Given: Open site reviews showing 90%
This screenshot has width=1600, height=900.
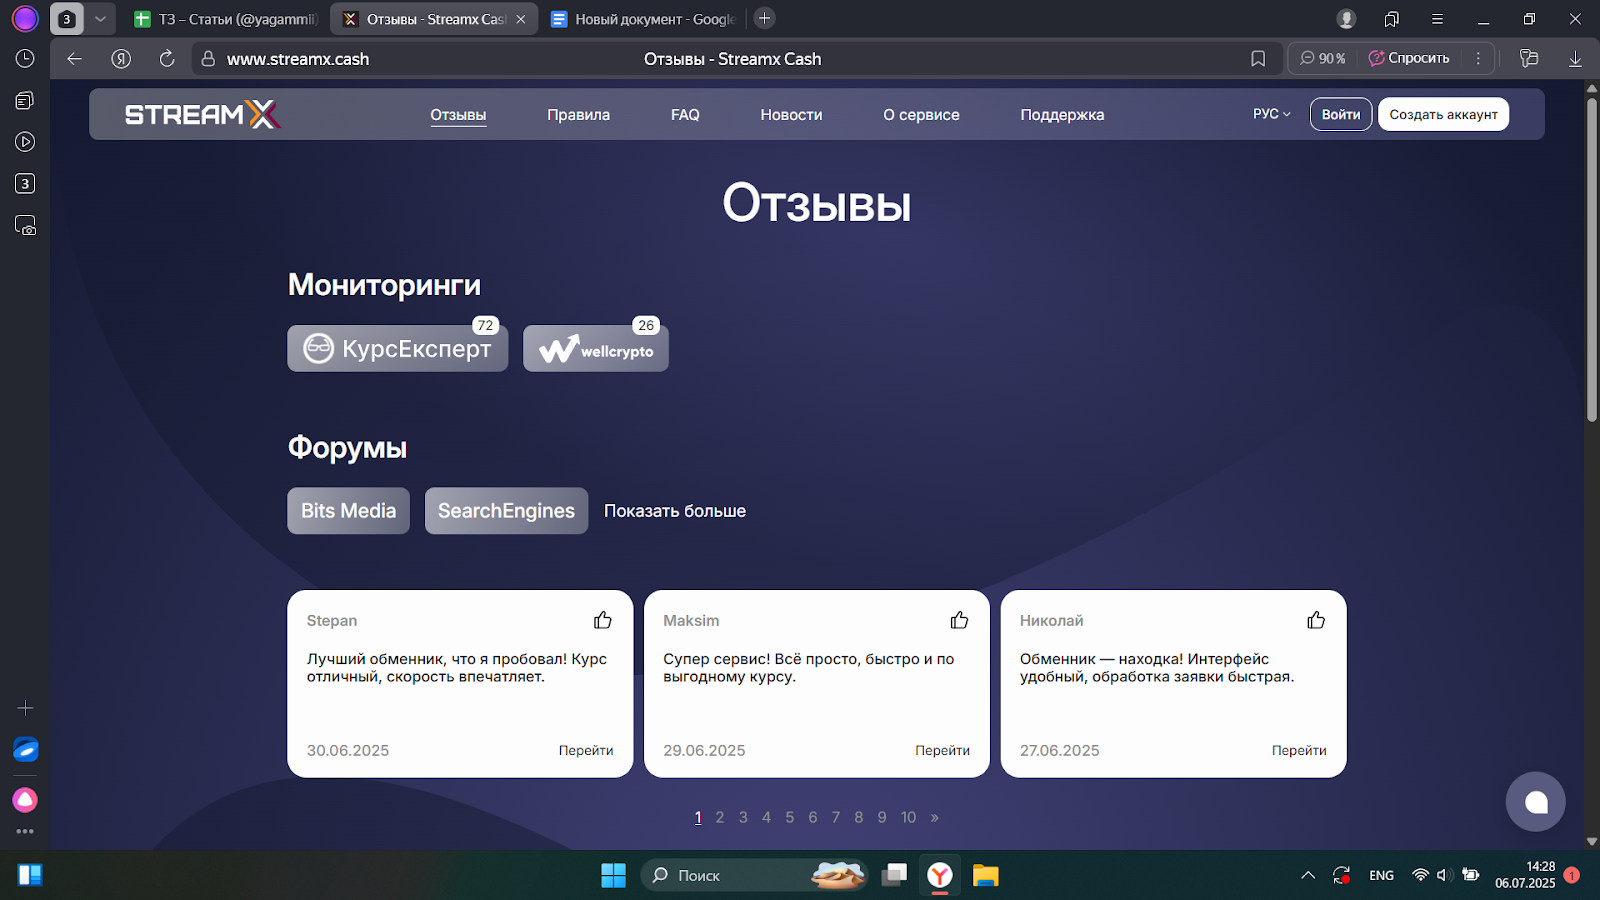Looking at the screenshot, I should 1322,59.
